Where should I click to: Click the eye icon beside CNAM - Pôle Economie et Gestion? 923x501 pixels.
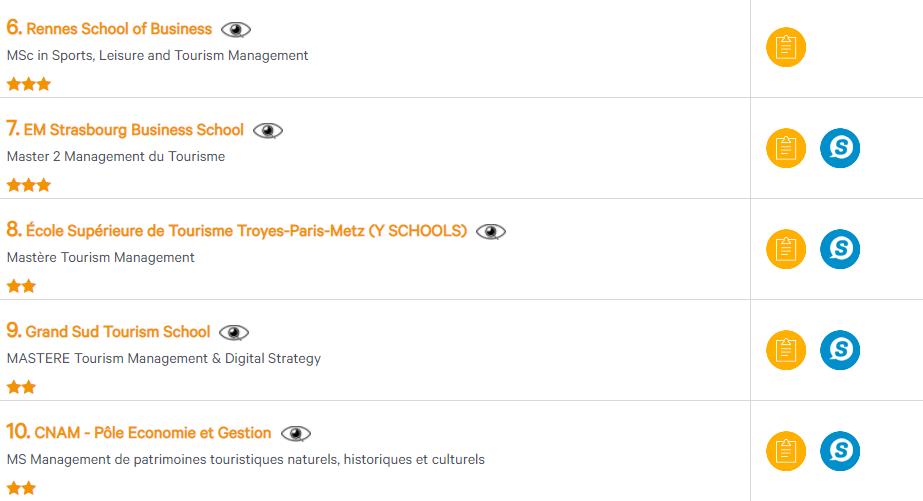coord(295,433)
